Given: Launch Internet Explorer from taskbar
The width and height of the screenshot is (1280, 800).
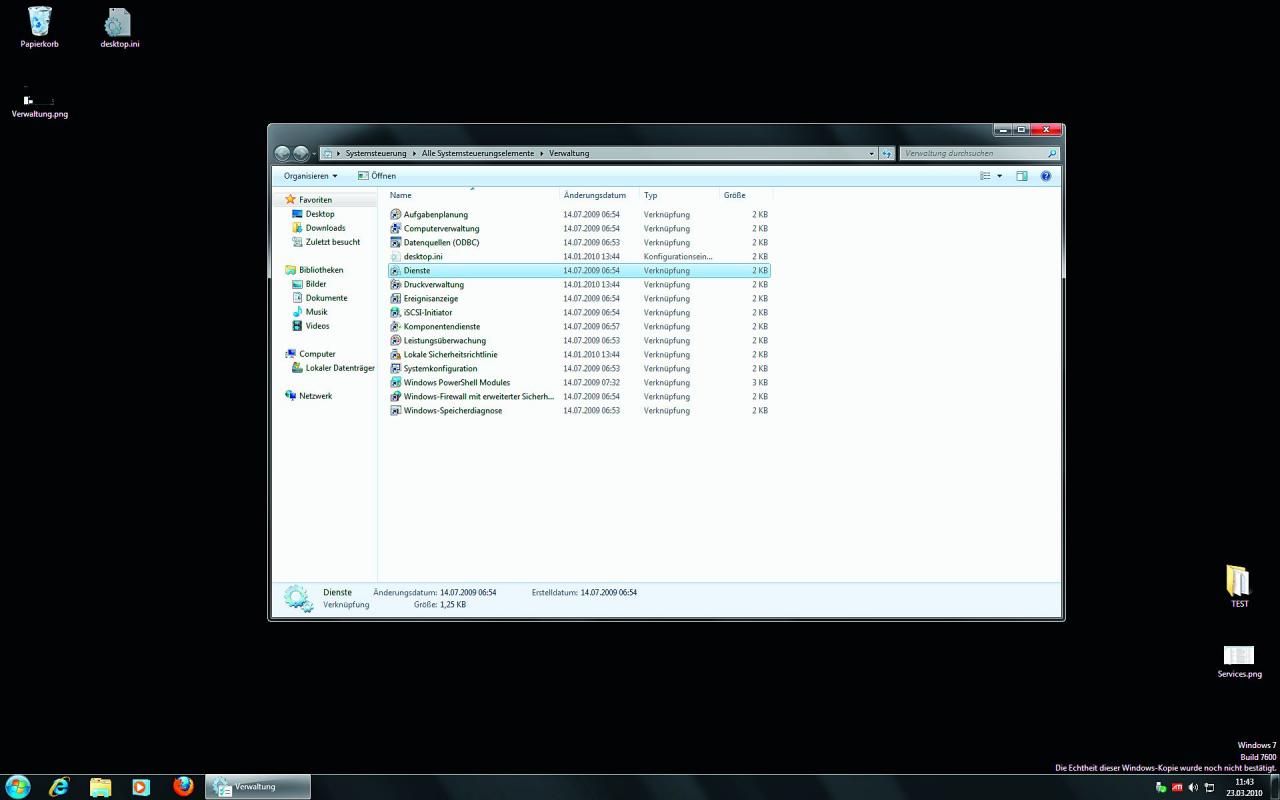Looking at the screenshot, I should point(60,787).
